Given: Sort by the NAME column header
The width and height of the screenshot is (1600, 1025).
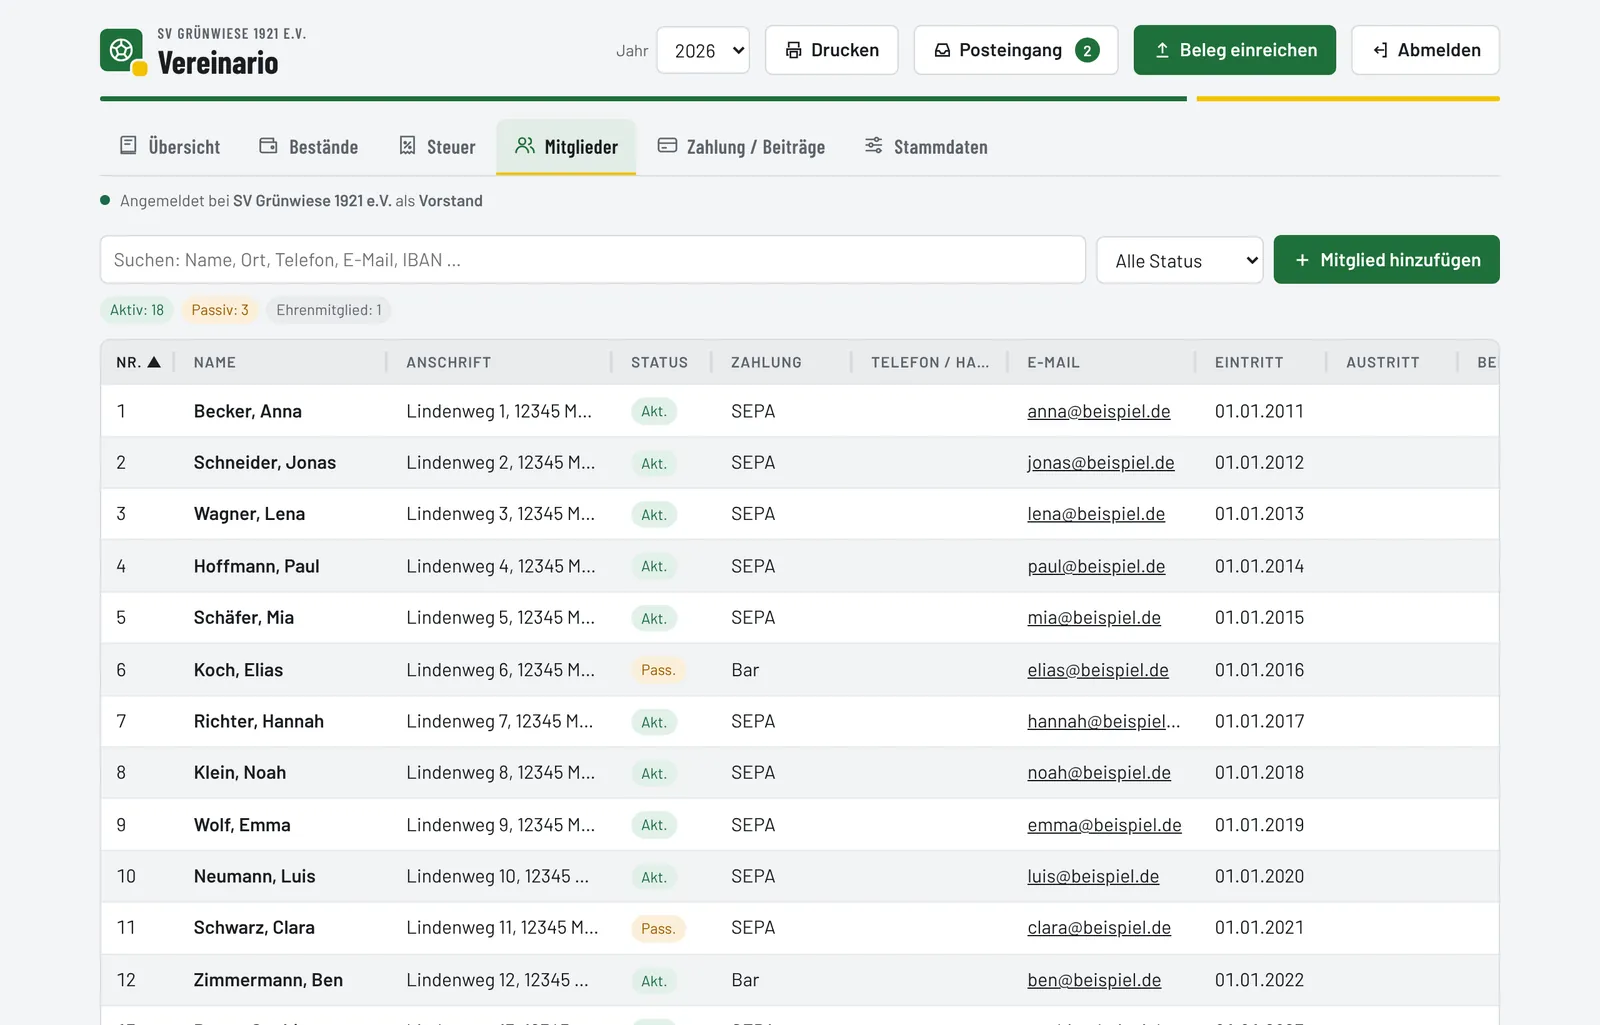Looking at the screenshot, I should [215, 362].
